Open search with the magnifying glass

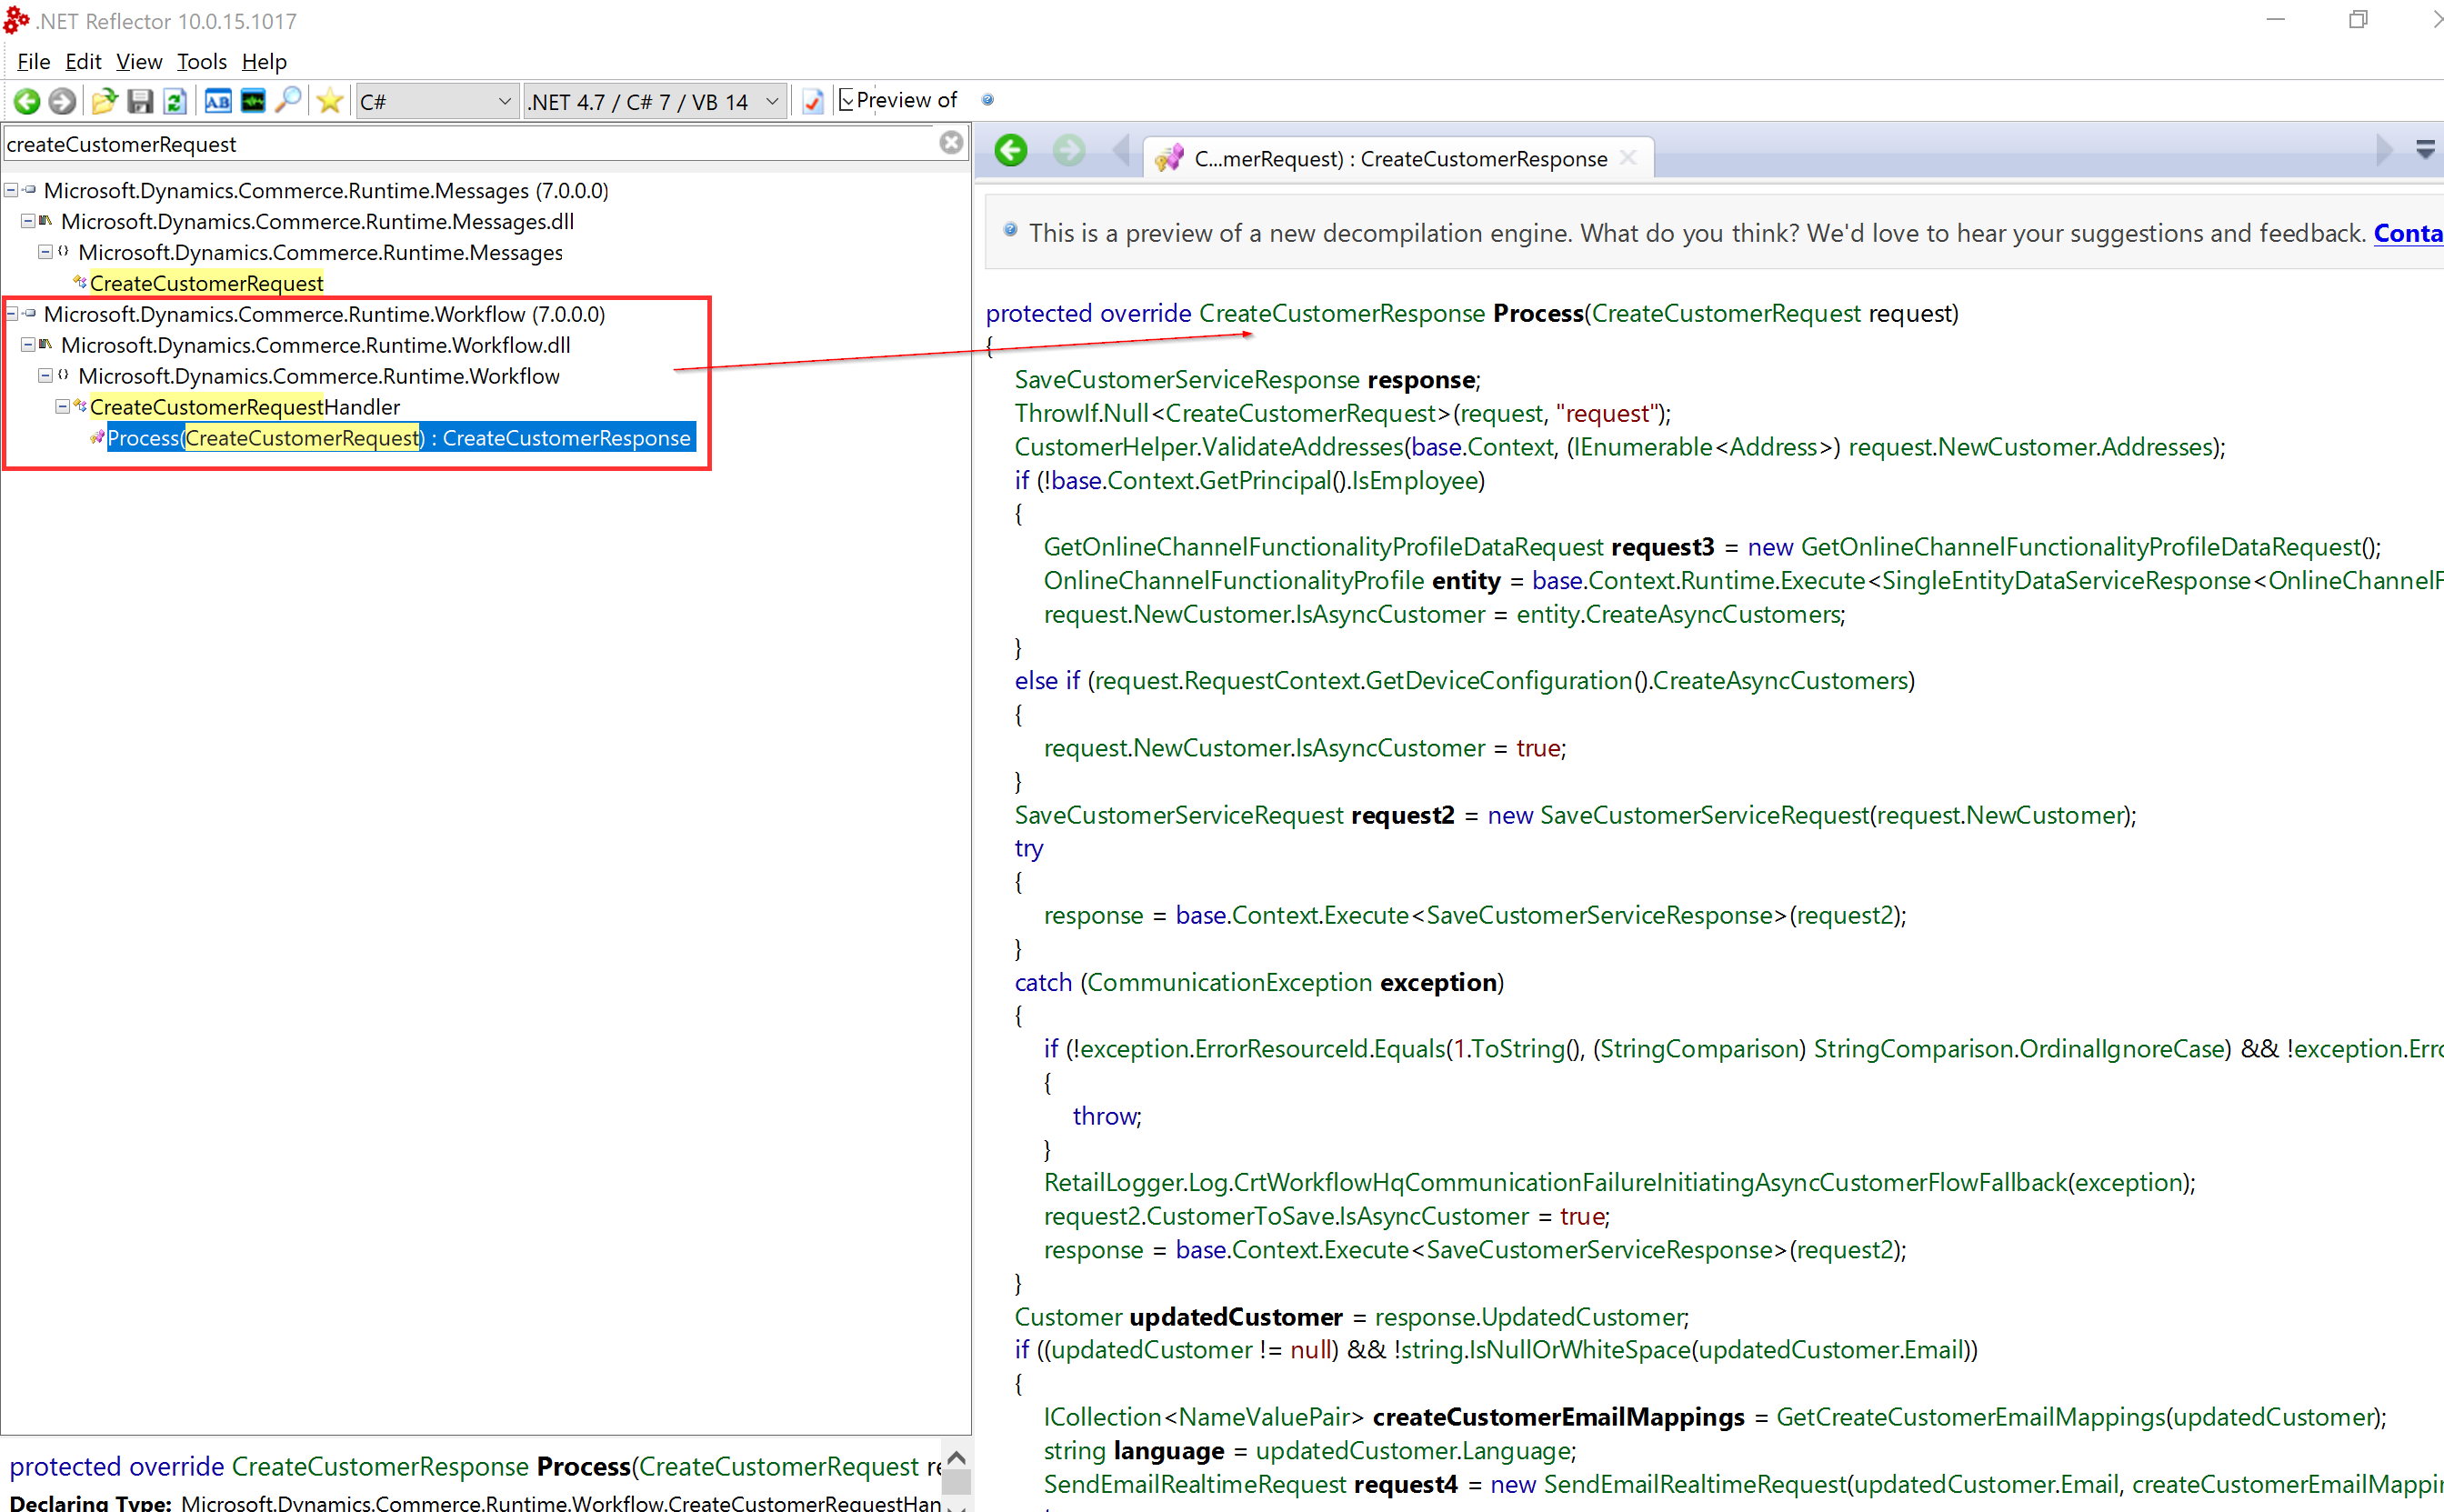[288, 101]
